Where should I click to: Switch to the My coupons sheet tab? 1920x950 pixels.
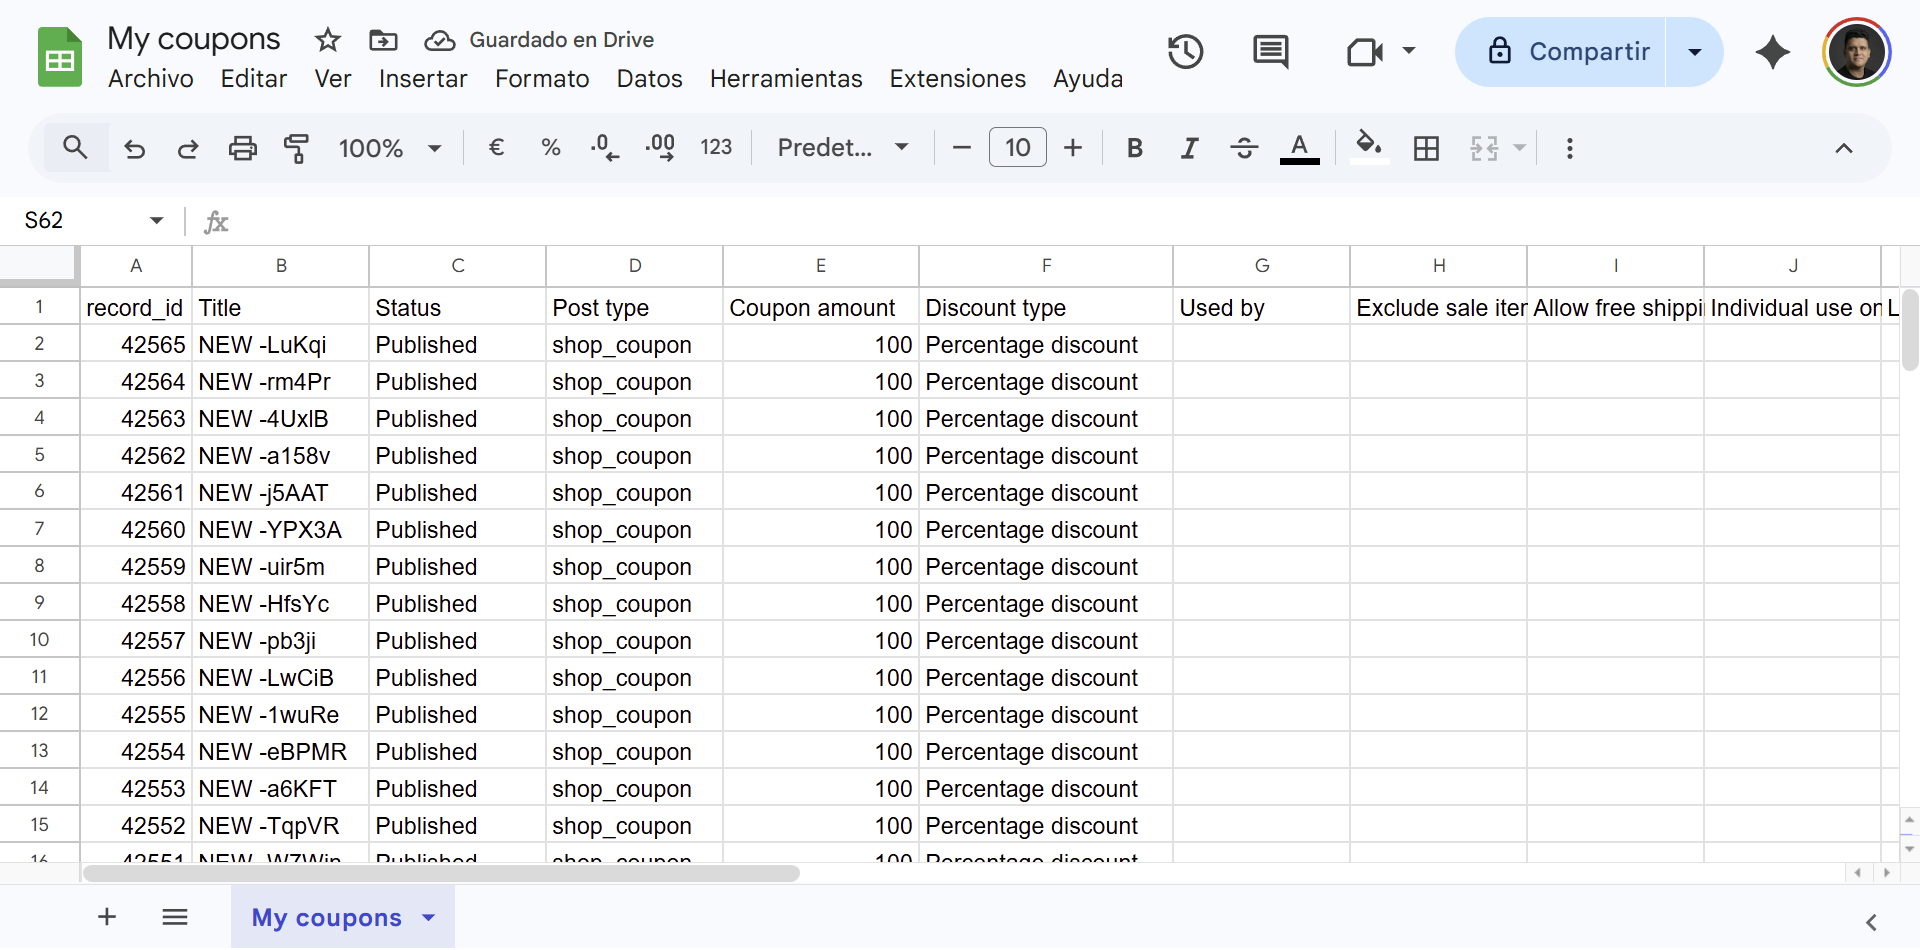pyautogui.click(x=326, y=917)
